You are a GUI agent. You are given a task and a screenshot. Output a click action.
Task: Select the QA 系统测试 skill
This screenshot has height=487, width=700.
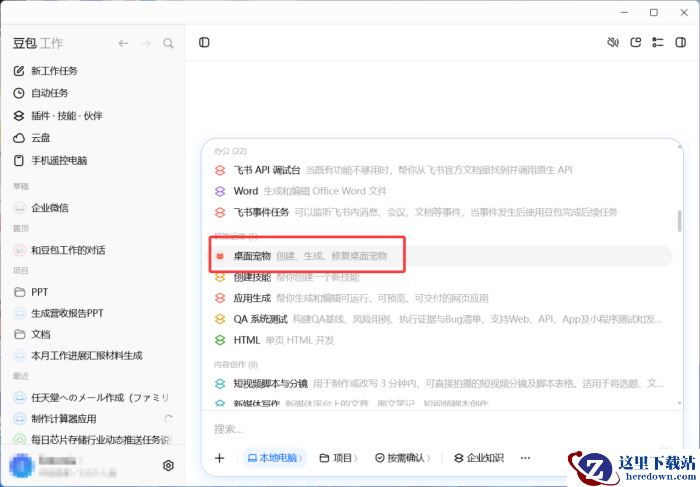[x=442, y=319]
